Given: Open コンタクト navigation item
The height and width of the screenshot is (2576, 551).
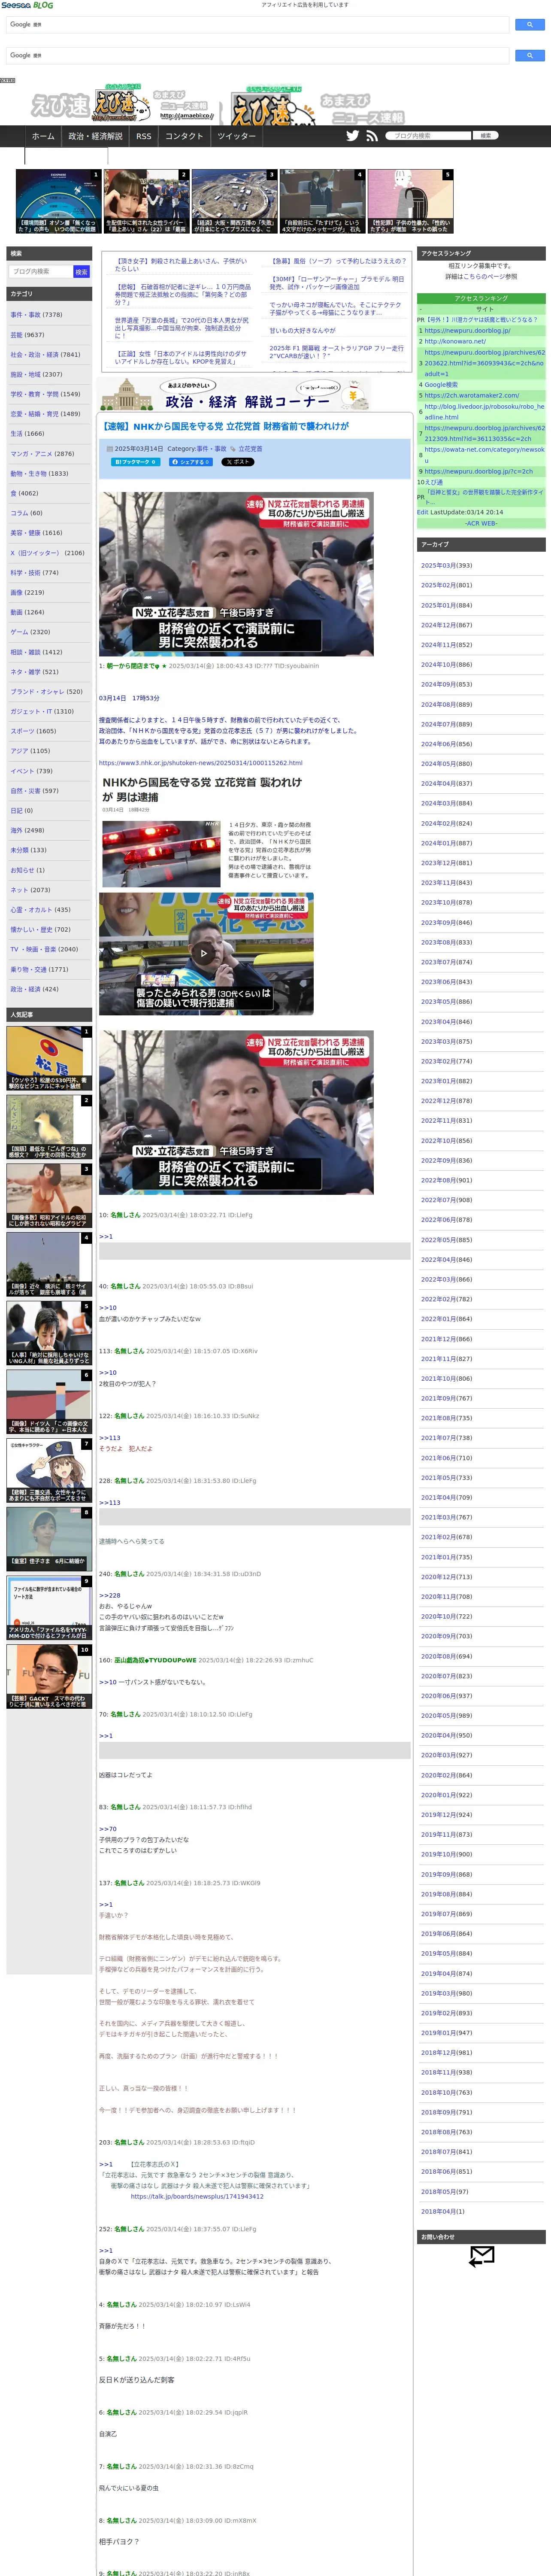Looking at the screenshot, I should pos(184,136).
